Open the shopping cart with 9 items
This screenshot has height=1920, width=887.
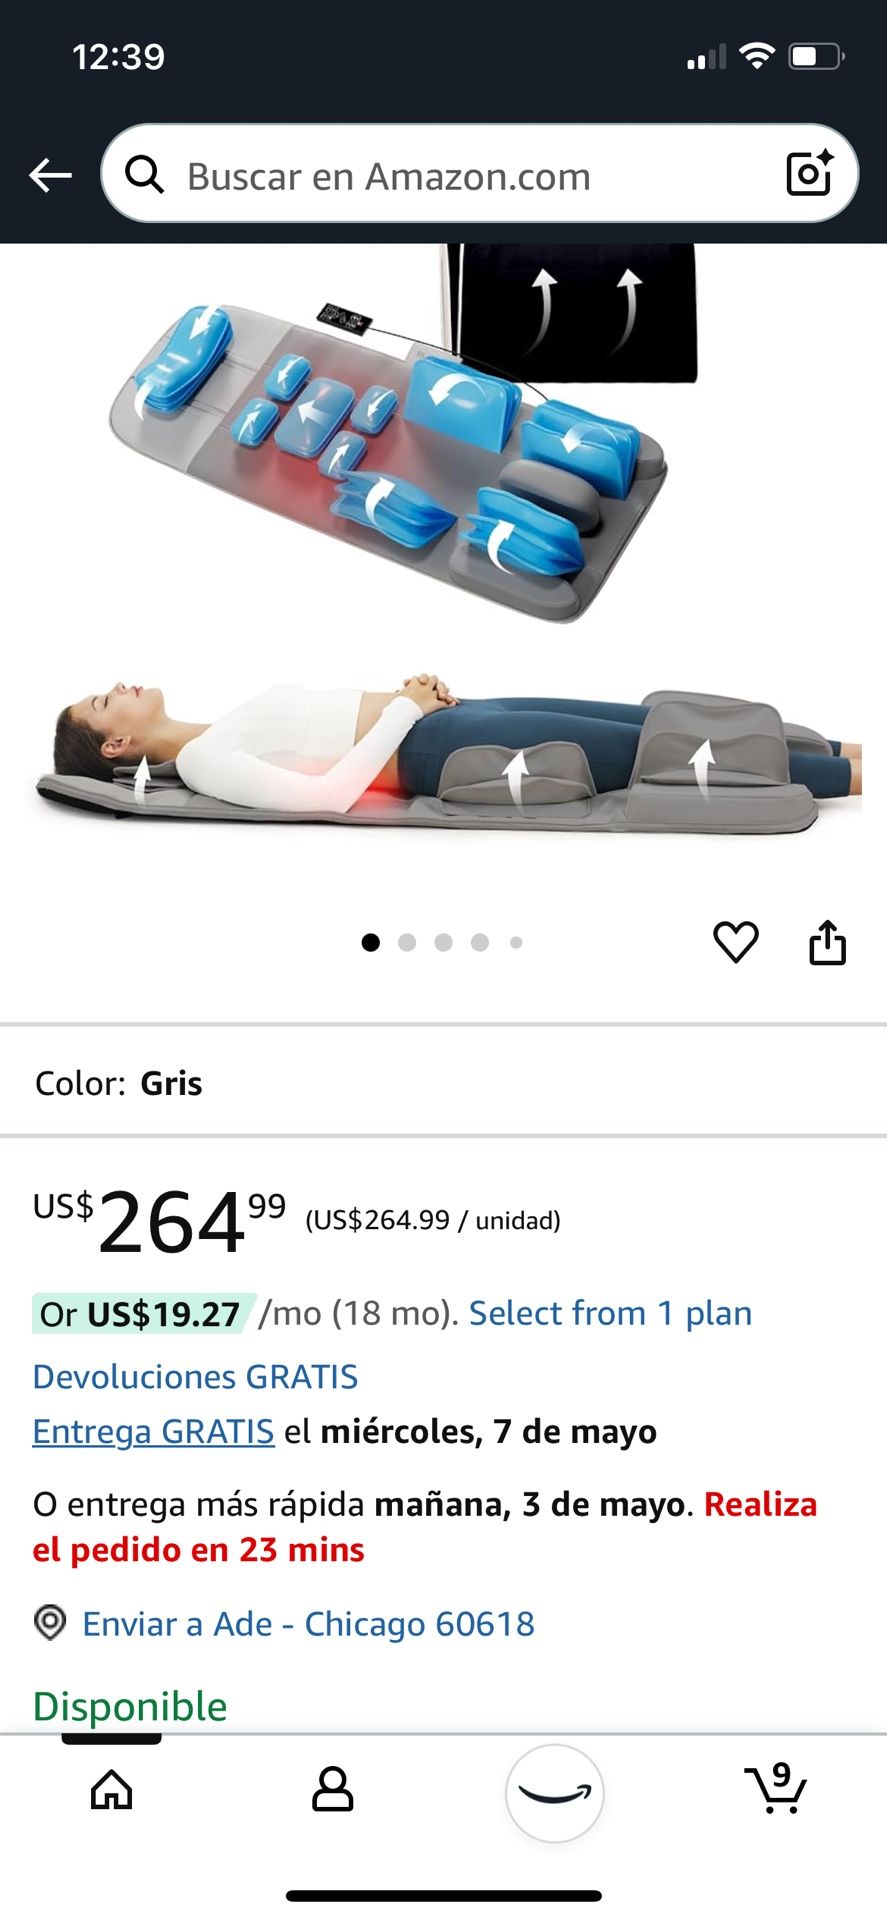click(x=776, y=1788)
